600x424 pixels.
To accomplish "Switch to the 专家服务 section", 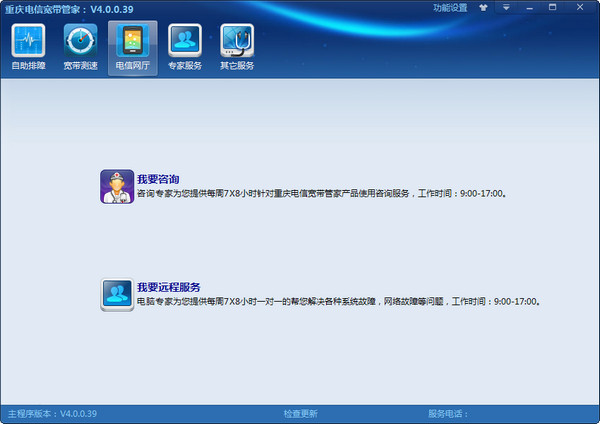I will click(x=184, y=47).
